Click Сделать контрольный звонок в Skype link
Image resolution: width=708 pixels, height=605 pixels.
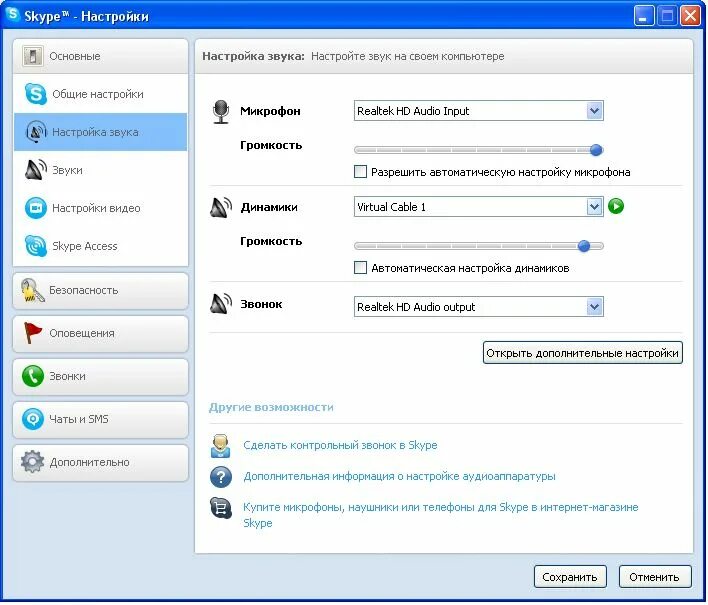click(340, 445)
